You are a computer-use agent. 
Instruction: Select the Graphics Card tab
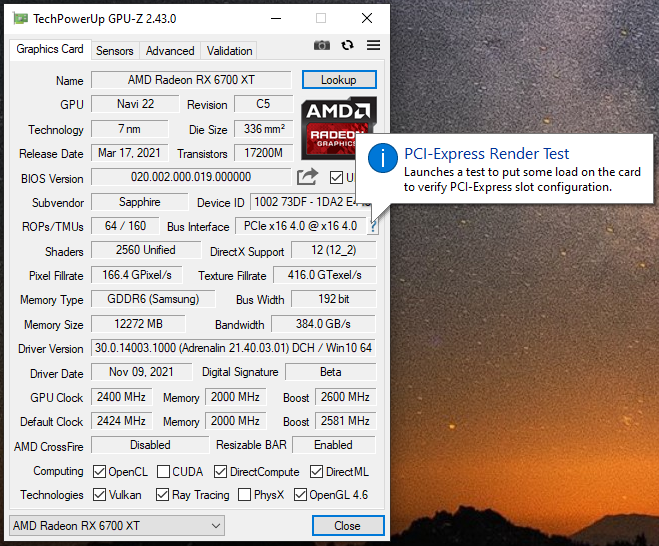click(x=50, y=49)
